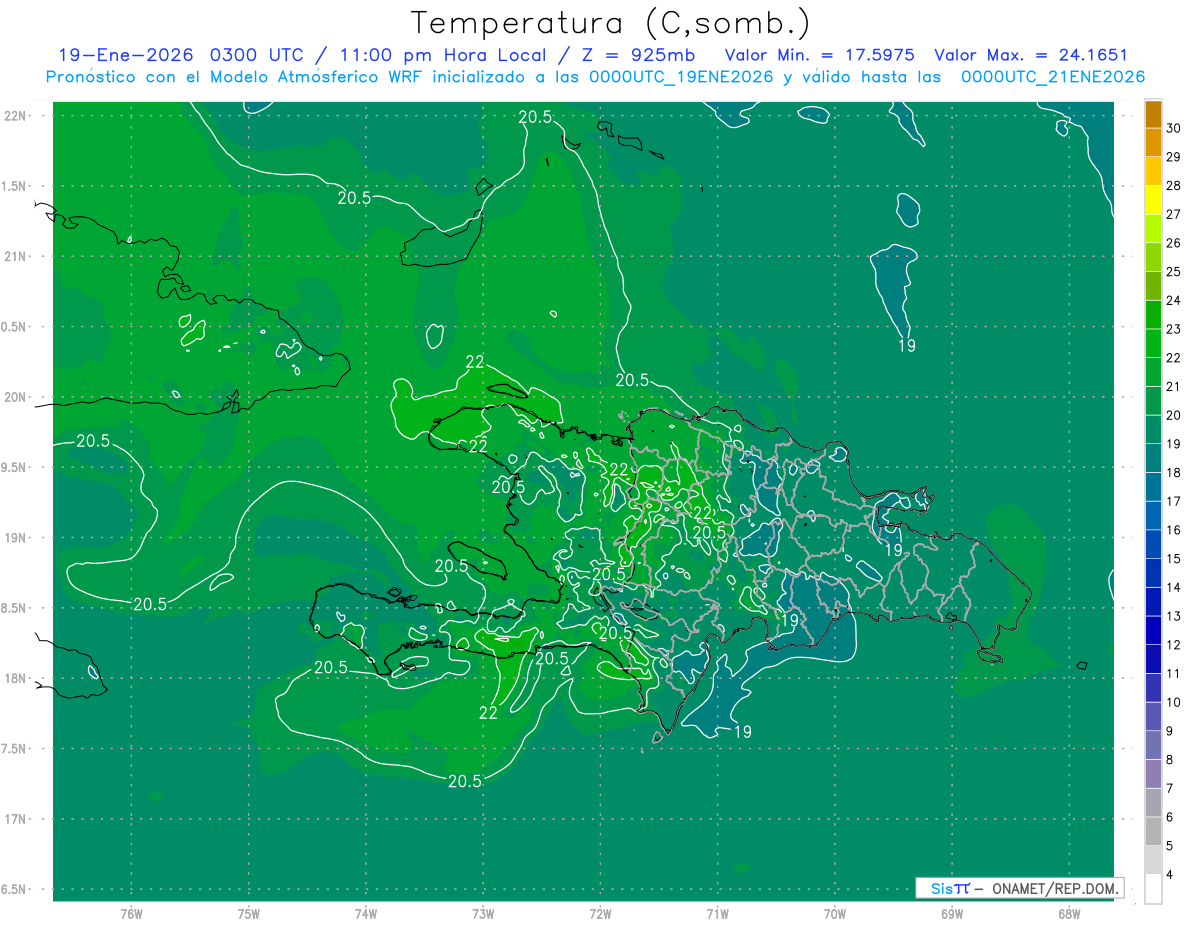Click the 72W longitude axis label

click(x=600, y=913)
